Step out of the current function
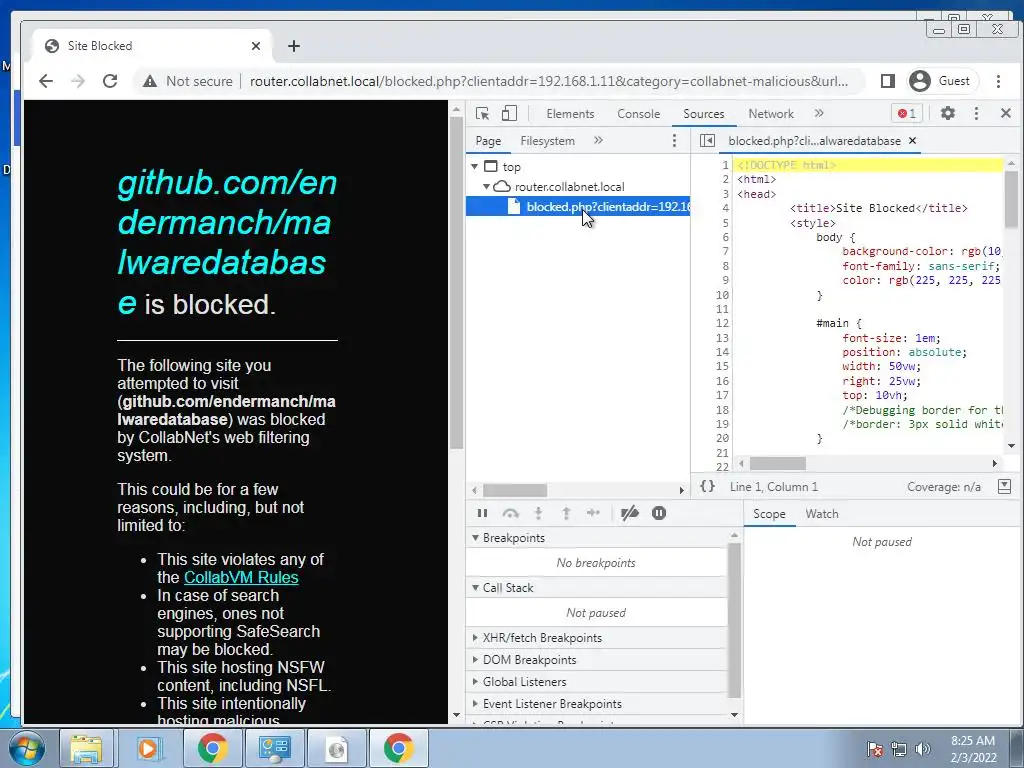This screenshot has height=768, width=1024. coord(566,513)
